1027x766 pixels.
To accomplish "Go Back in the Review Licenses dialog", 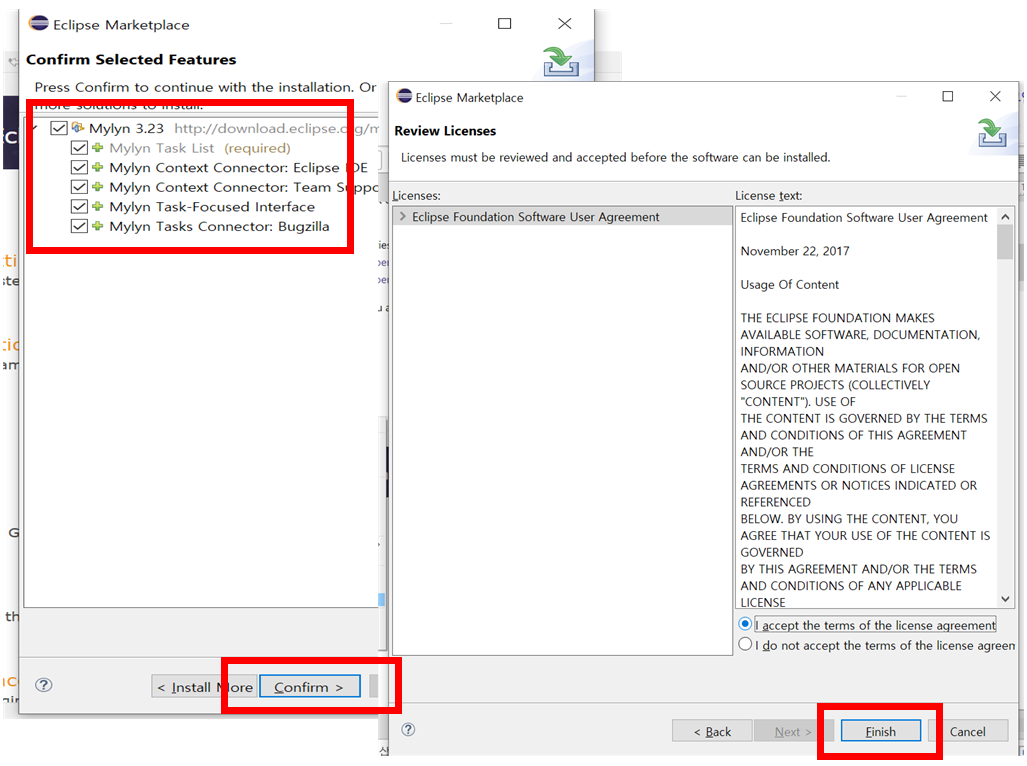I will tap(712, 731).
